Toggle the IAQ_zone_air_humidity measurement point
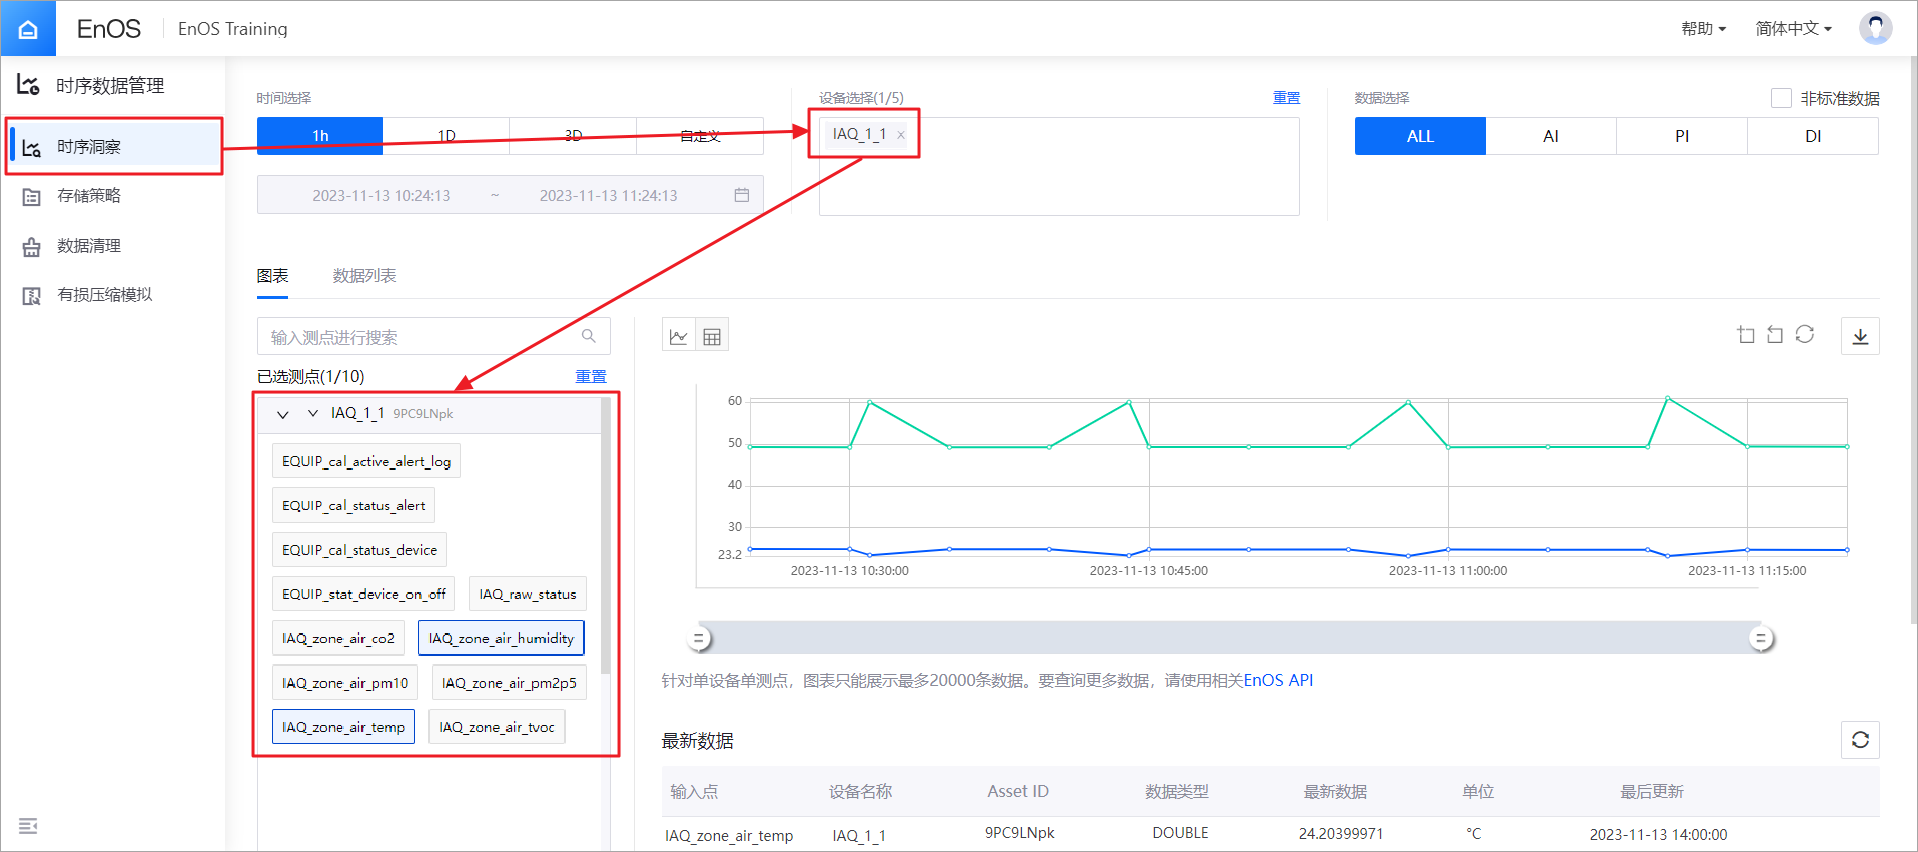The width and height of the screenshot is (1918, 852). click(x=501, y=638)
